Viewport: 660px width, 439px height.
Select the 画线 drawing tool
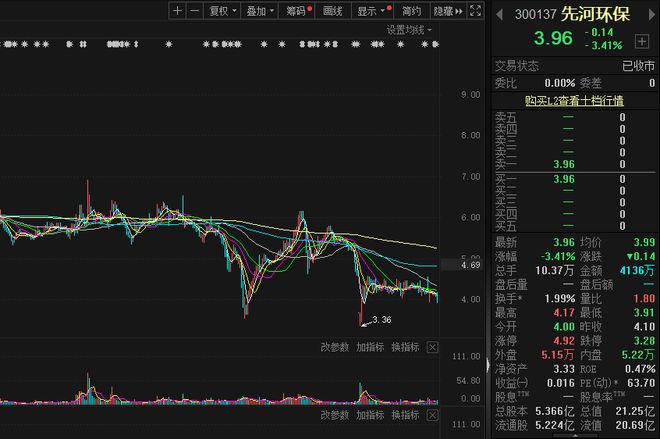click(333, 11)
